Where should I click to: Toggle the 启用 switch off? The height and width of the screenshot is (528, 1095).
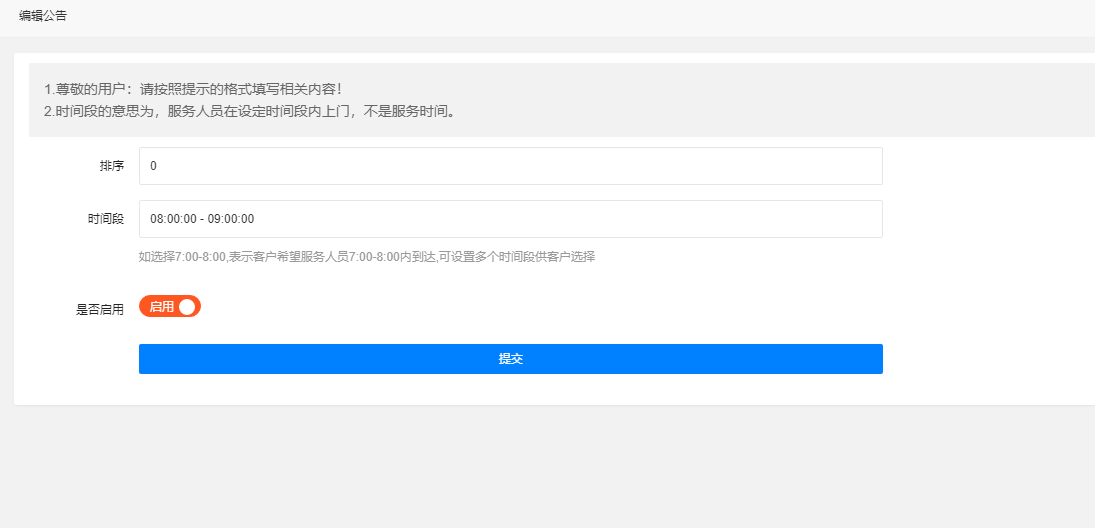pyautogui.click(x=170, y=307)
